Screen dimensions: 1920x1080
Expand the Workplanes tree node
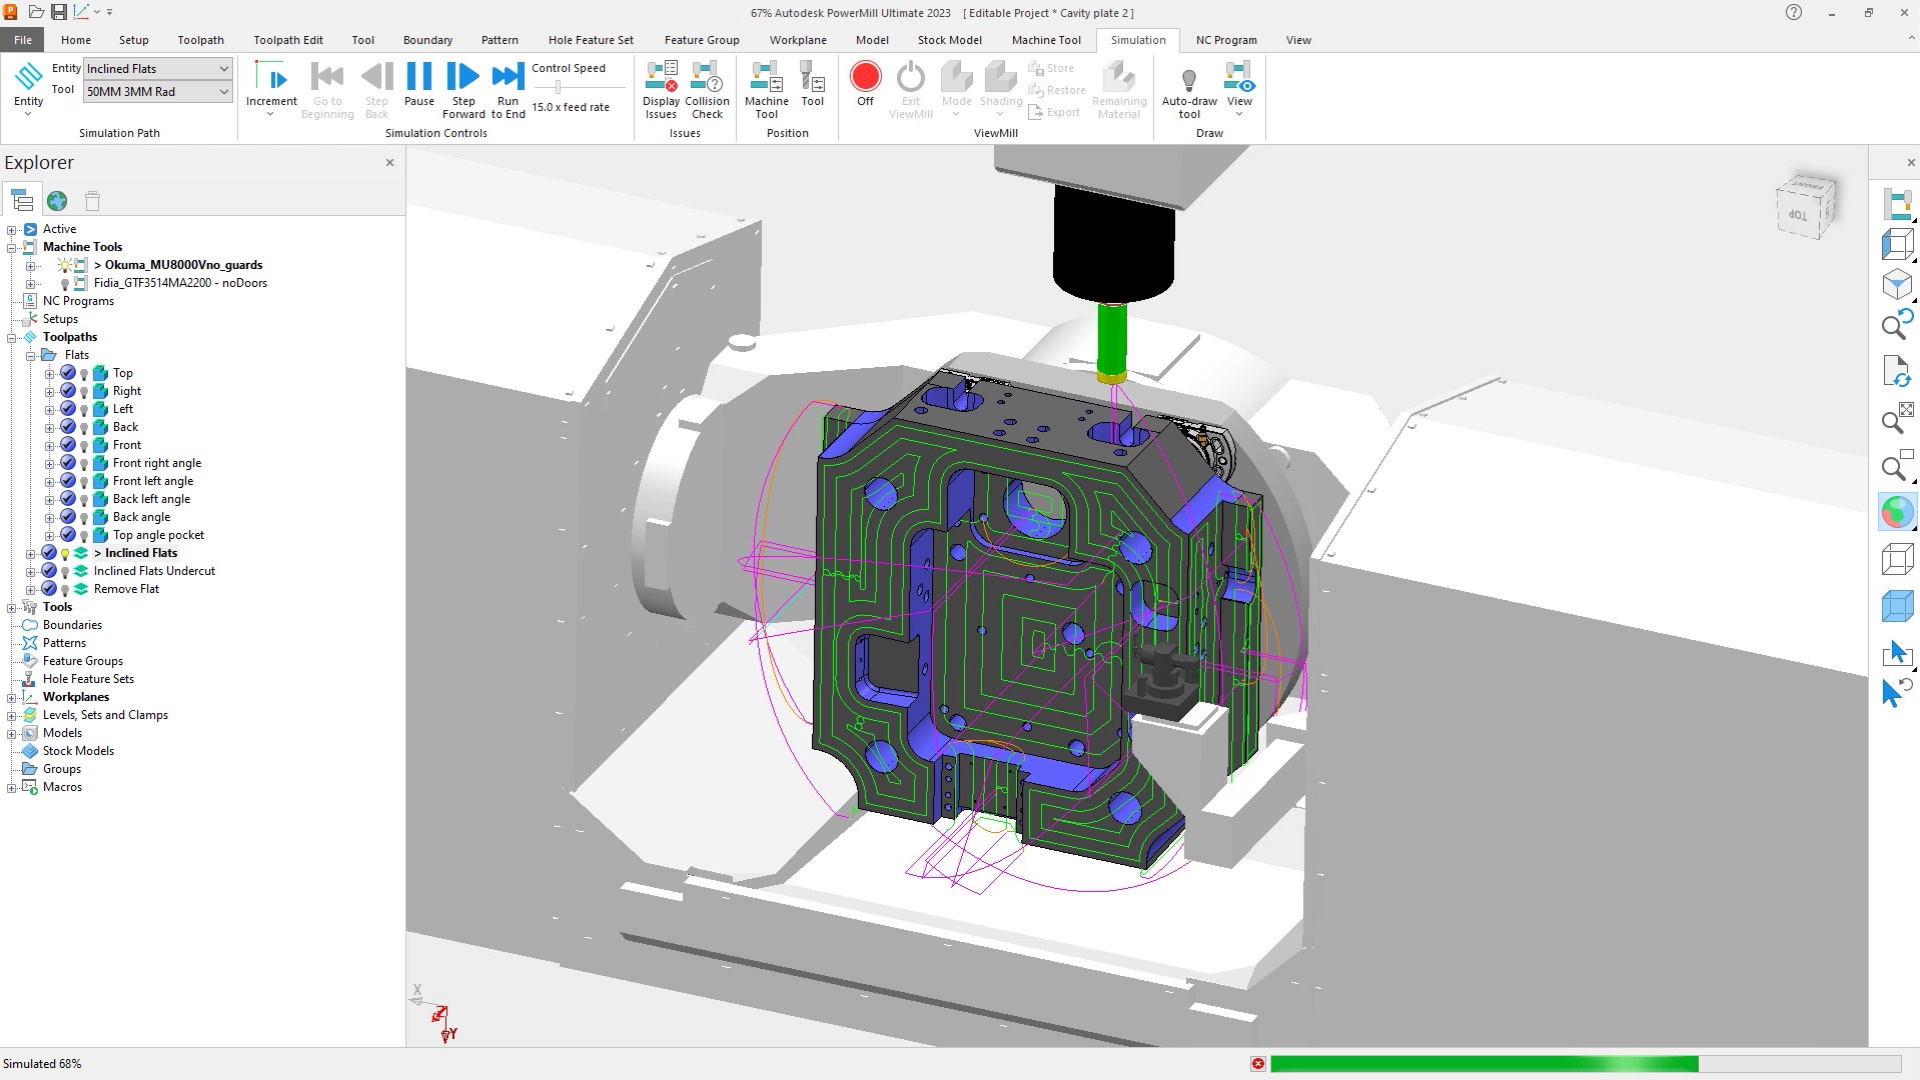coord(11,697)
